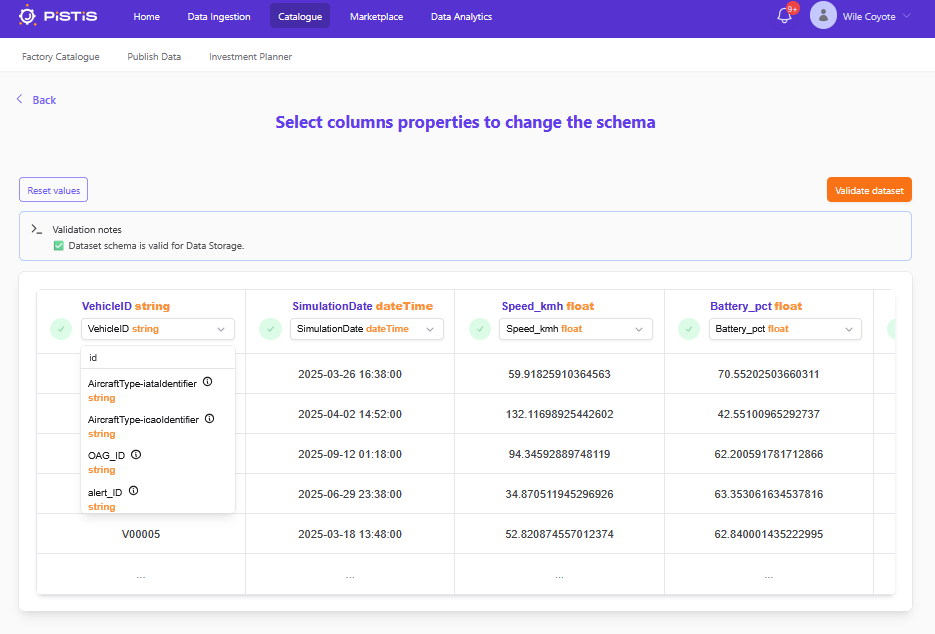Screen dimensions: 935x634
Task: Switch to Publish Data tab
Action: coord(154,57)
